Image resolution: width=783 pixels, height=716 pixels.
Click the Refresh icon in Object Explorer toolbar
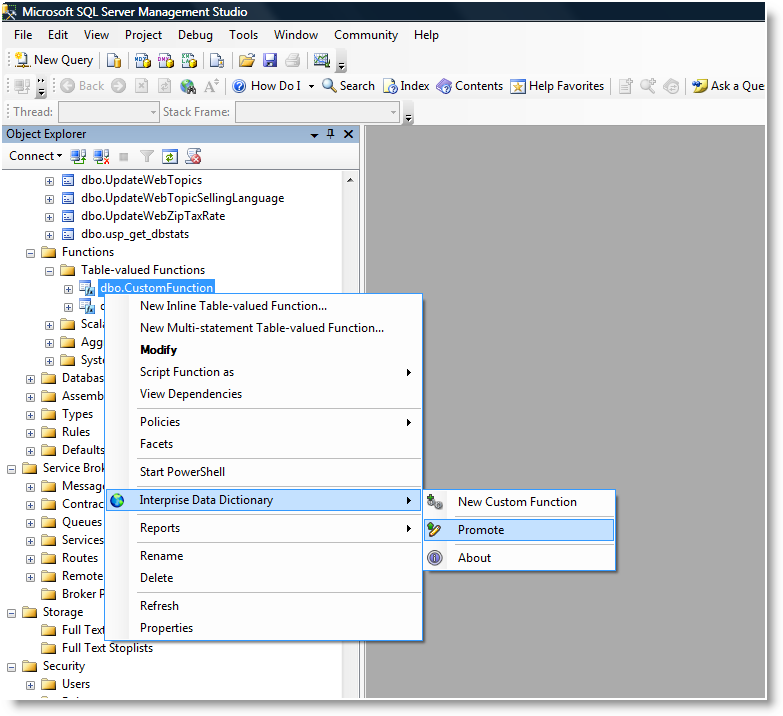point(170,156)
